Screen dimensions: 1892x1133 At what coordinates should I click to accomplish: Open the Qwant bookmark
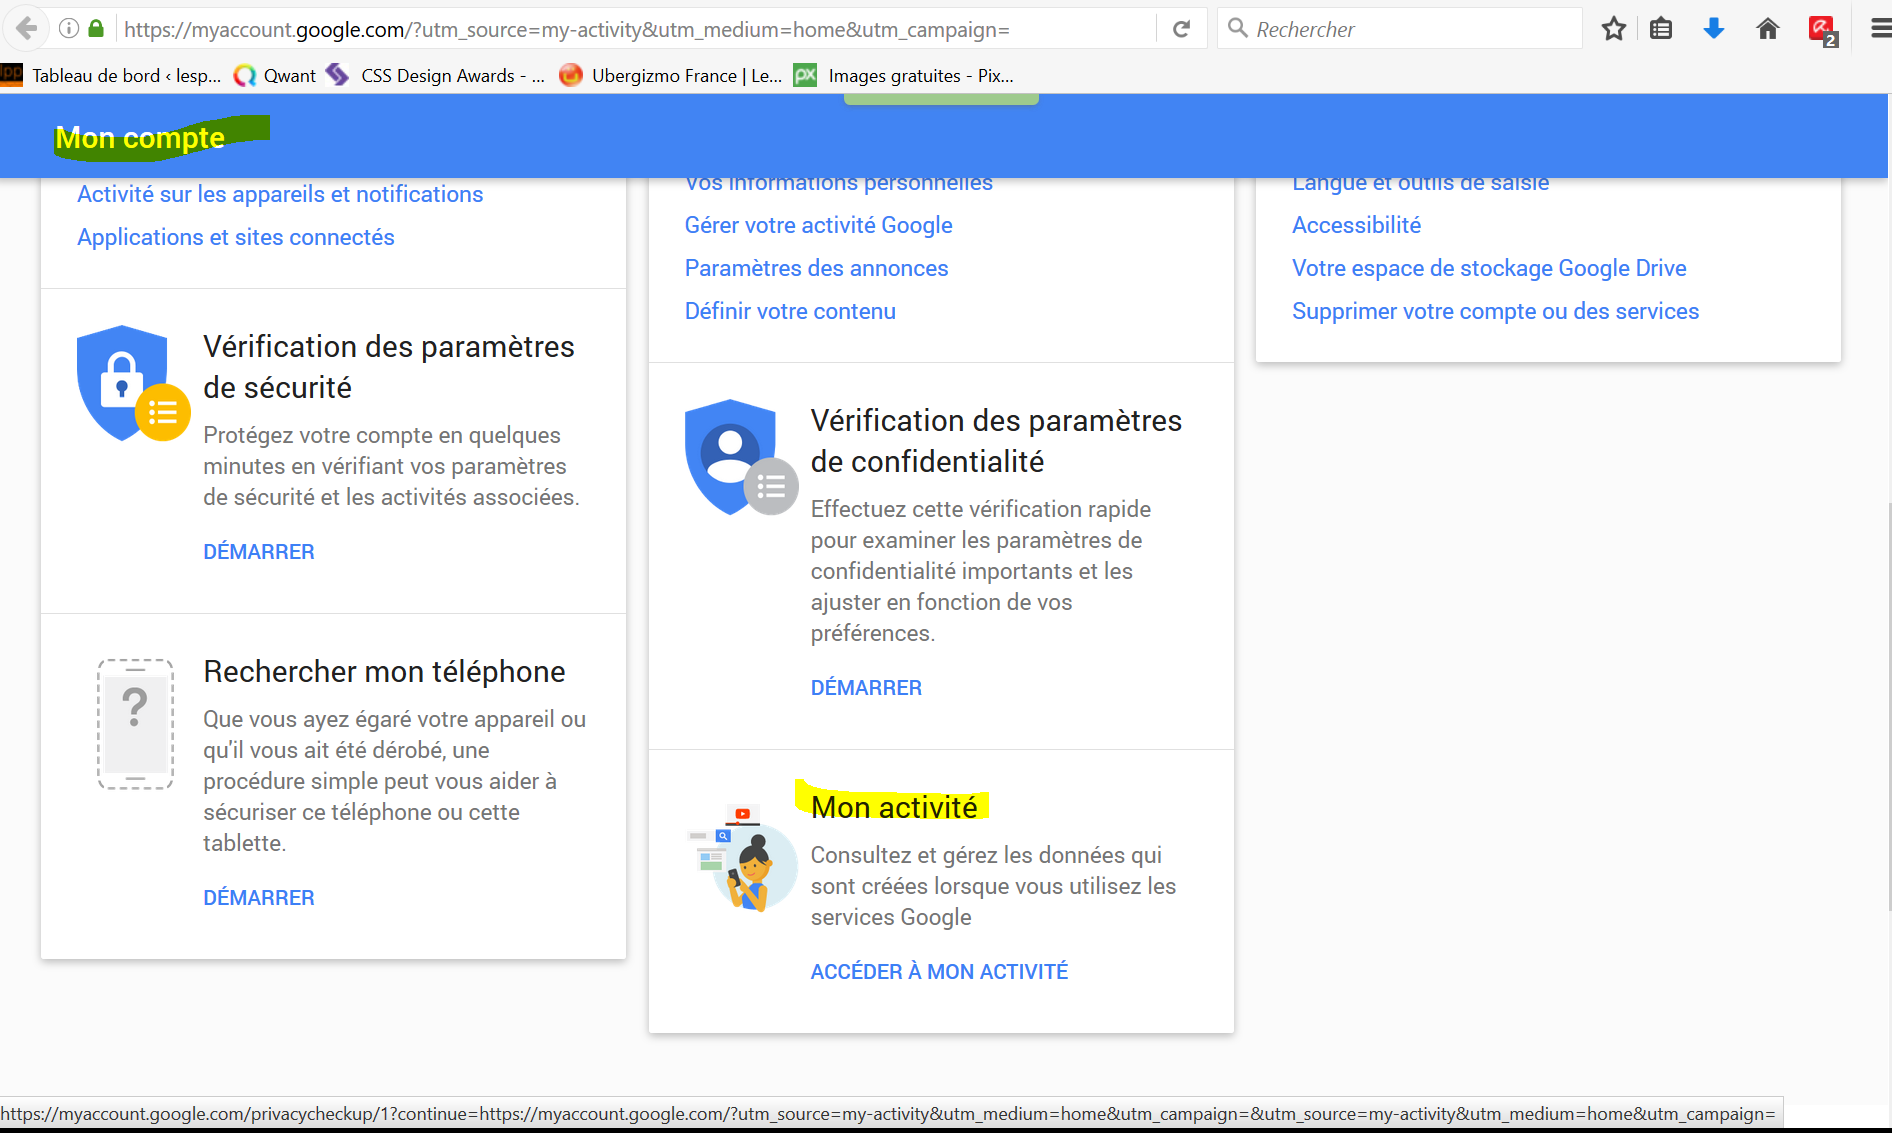(275, 76)
